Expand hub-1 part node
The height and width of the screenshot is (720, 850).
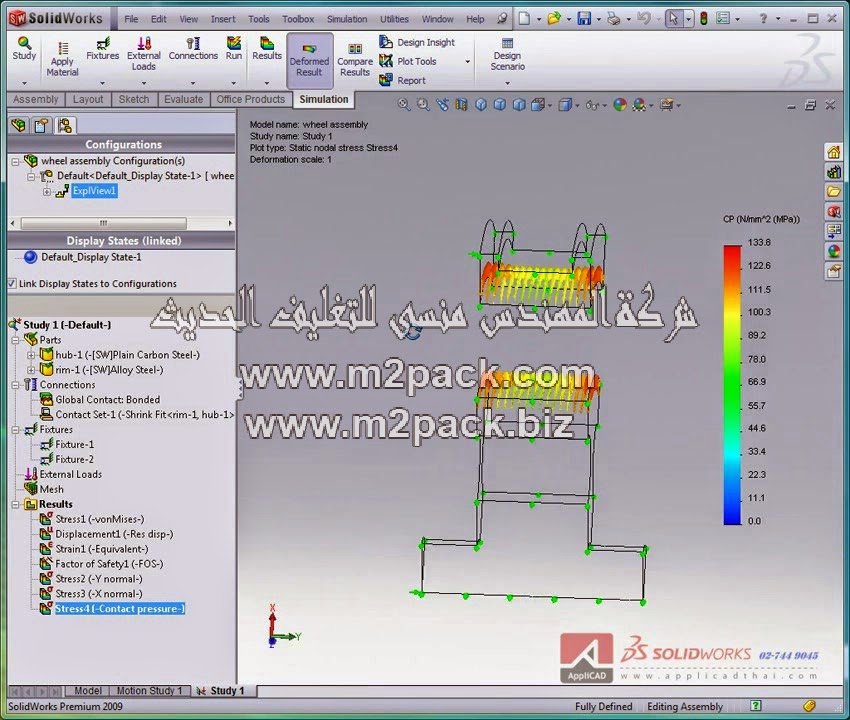31,355
